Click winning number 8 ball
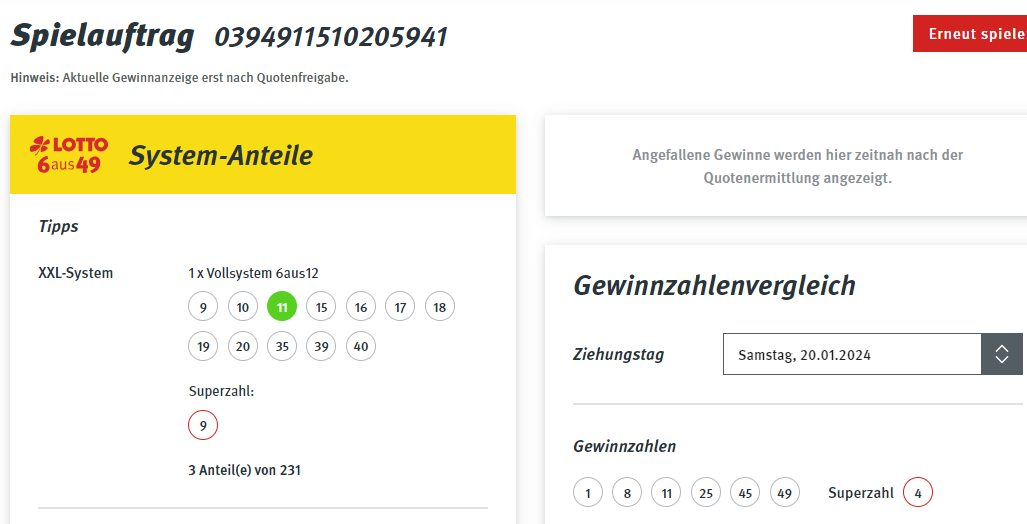The height and width of the screenshot is (524, 1027). 627,493
